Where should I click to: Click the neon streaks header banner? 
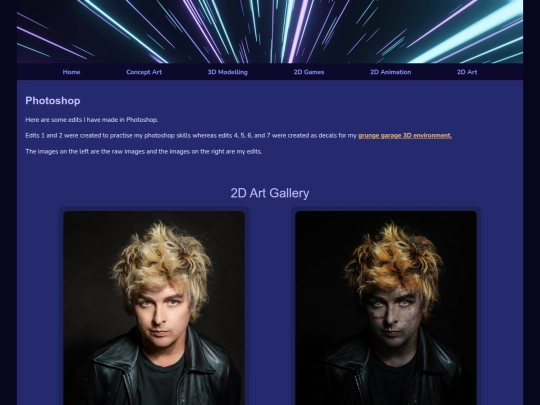tap(270, 31)
